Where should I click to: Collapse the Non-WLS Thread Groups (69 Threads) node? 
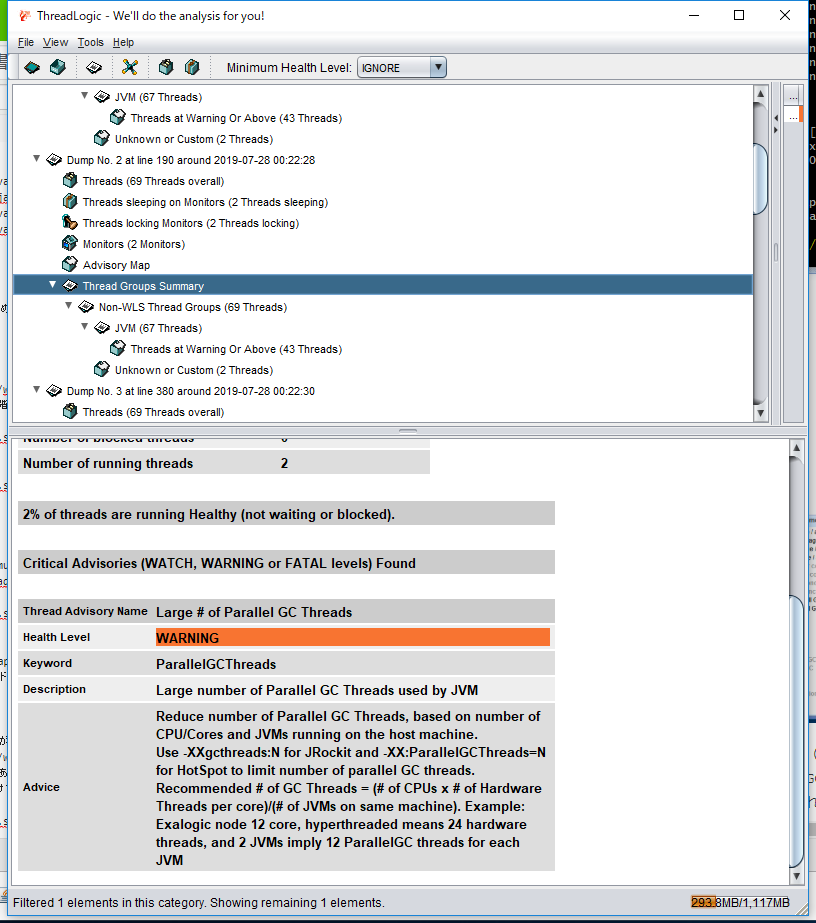pyautogui.click(x=68, y=306)
